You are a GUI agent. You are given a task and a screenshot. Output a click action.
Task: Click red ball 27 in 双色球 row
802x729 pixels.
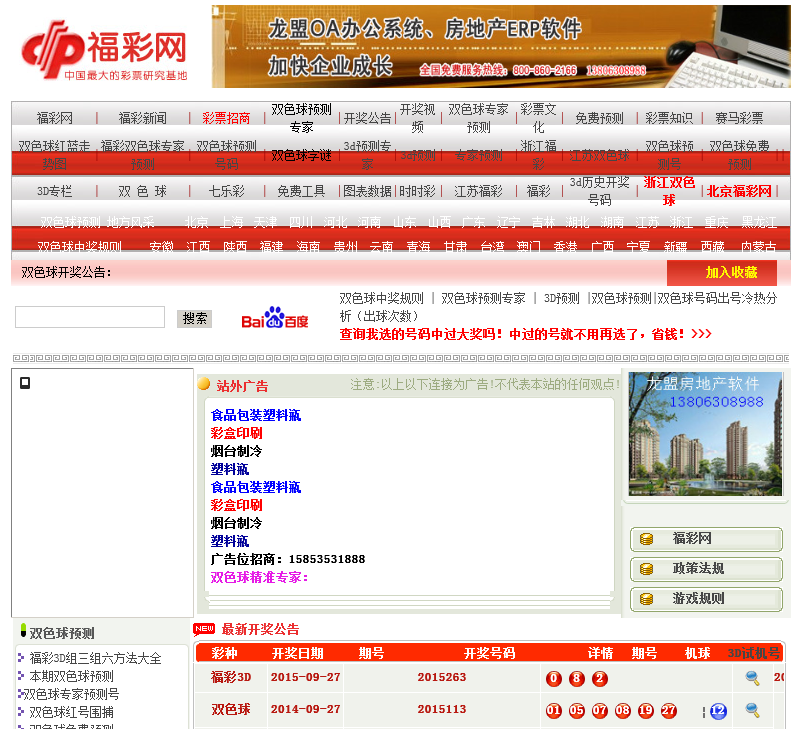(x=669, y=711)
